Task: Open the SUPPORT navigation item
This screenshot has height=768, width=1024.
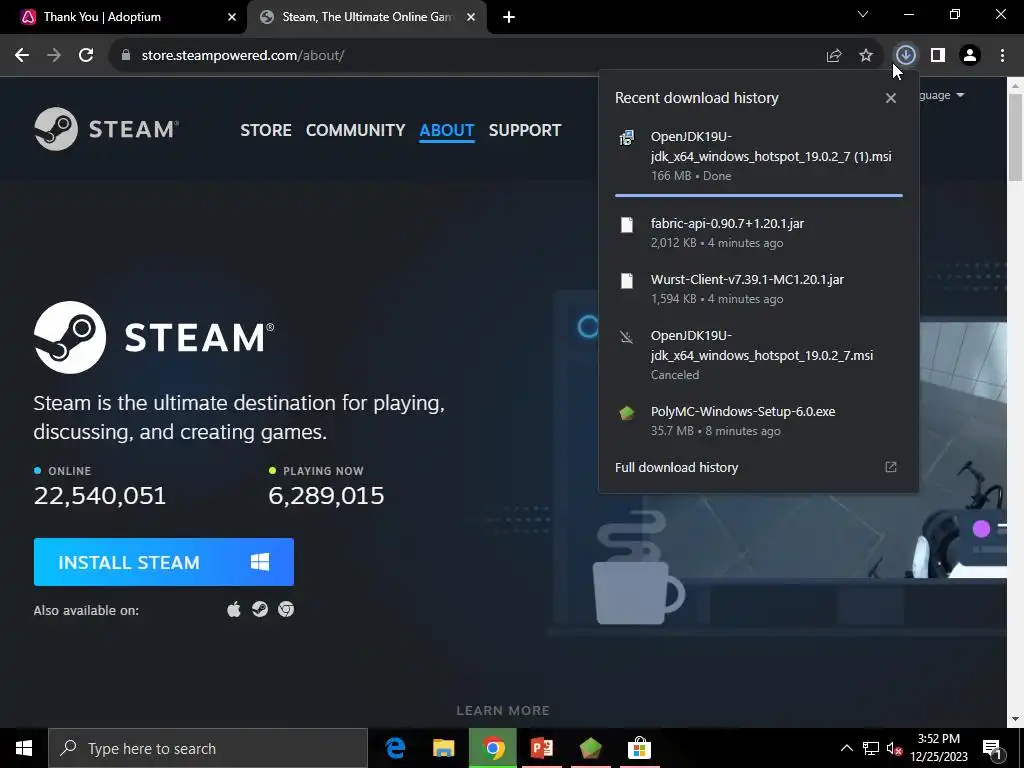Action: tap(524, 130)
